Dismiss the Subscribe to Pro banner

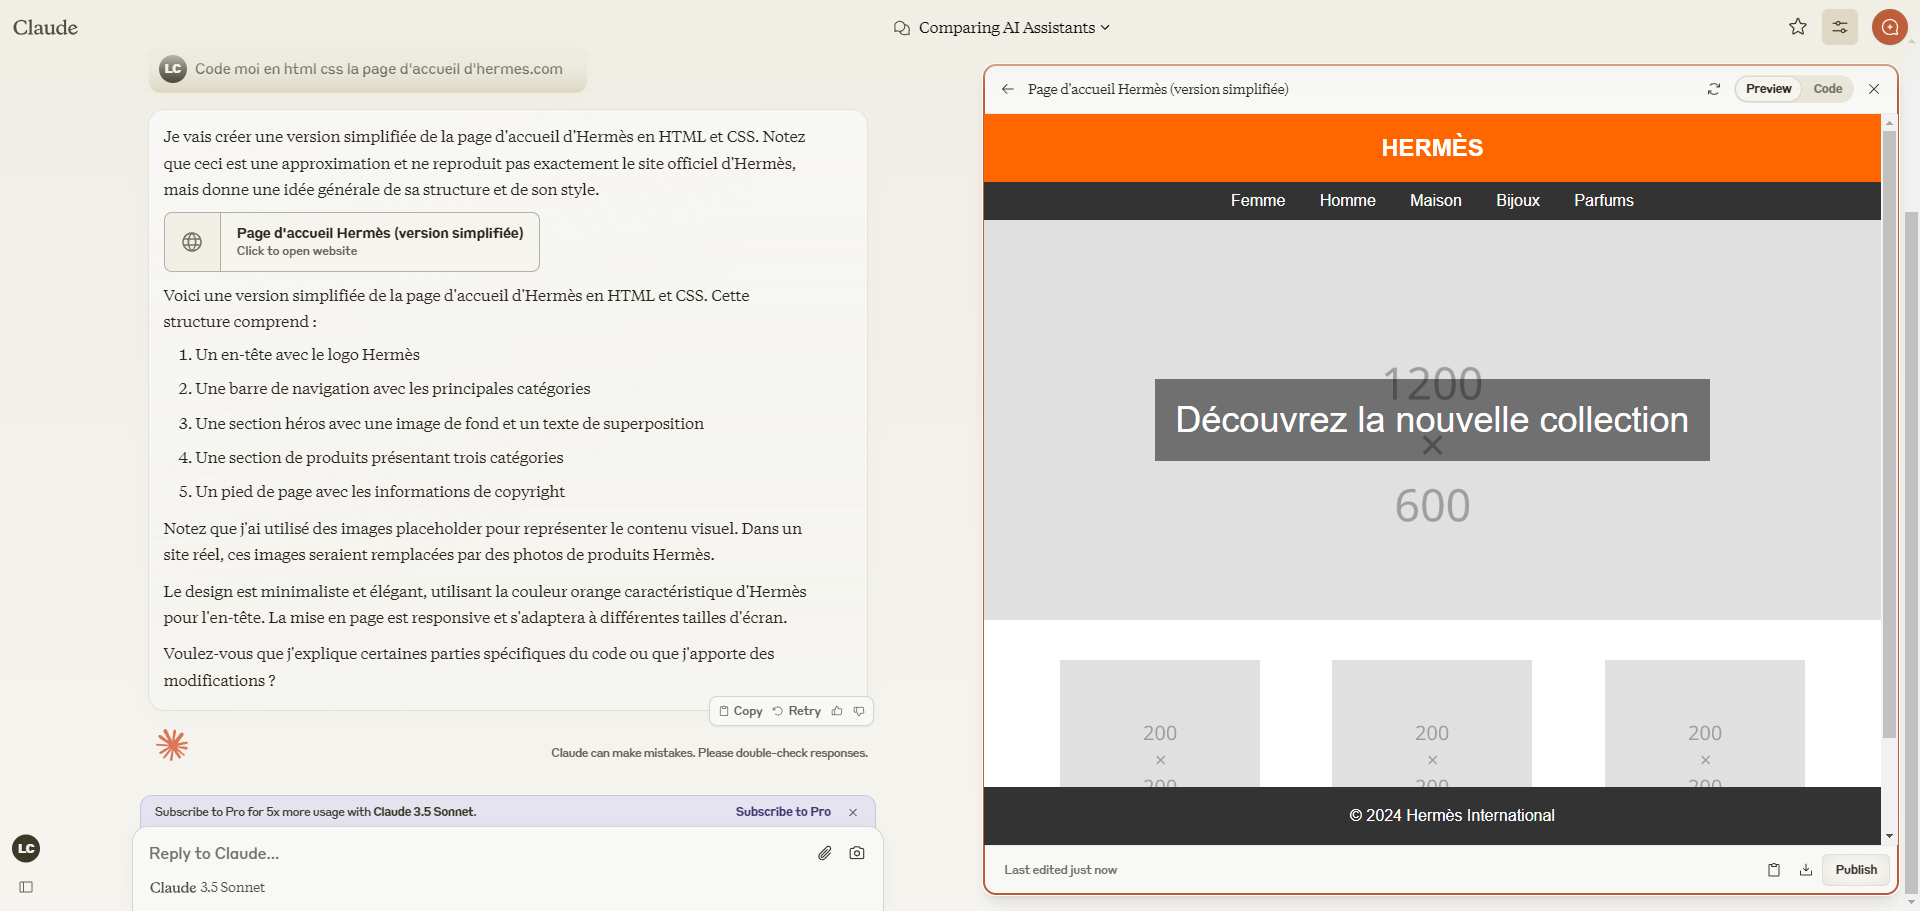tap(853, 812)
